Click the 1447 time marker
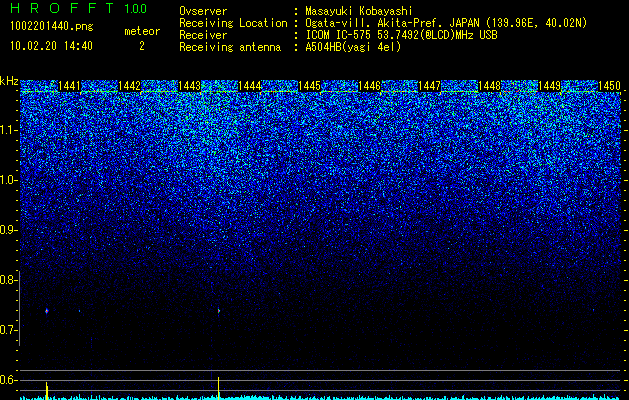The height and width of the screenshot is (400, 629). [x=429, y=86]
